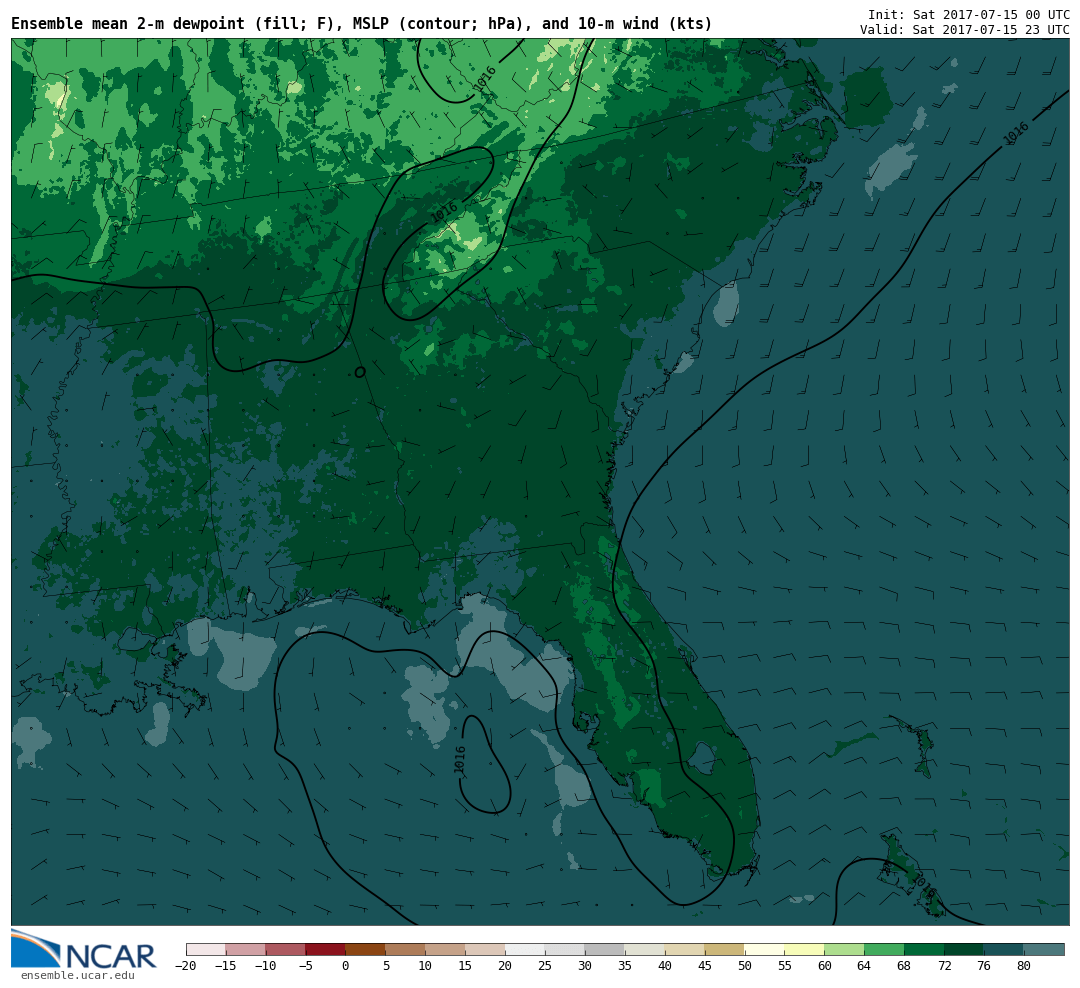
Task: Pick the 20 to 25 near-white swatch
Action: coord(525,949)
